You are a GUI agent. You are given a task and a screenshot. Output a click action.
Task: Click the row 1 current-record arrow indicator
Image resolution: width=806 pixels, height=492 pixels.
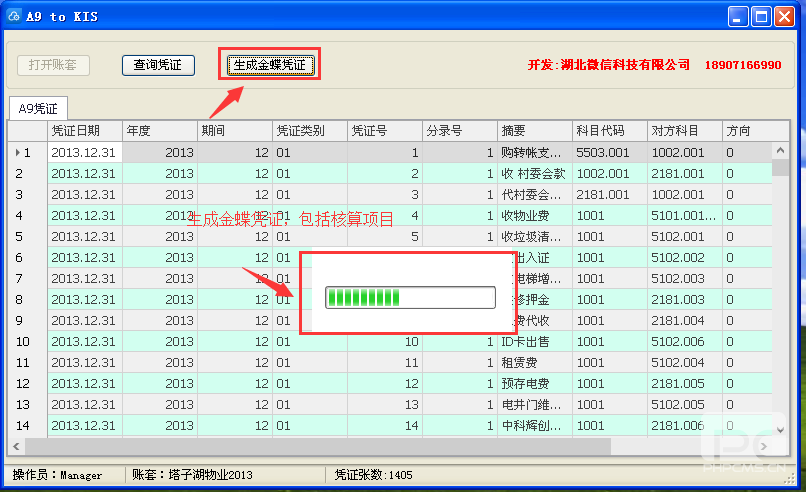16,153
